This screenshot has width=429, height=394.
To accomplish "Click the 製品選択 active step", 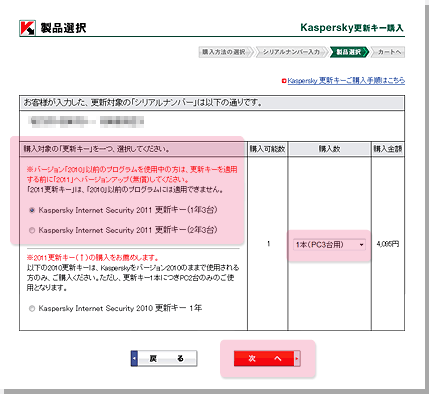I will 349,52.
